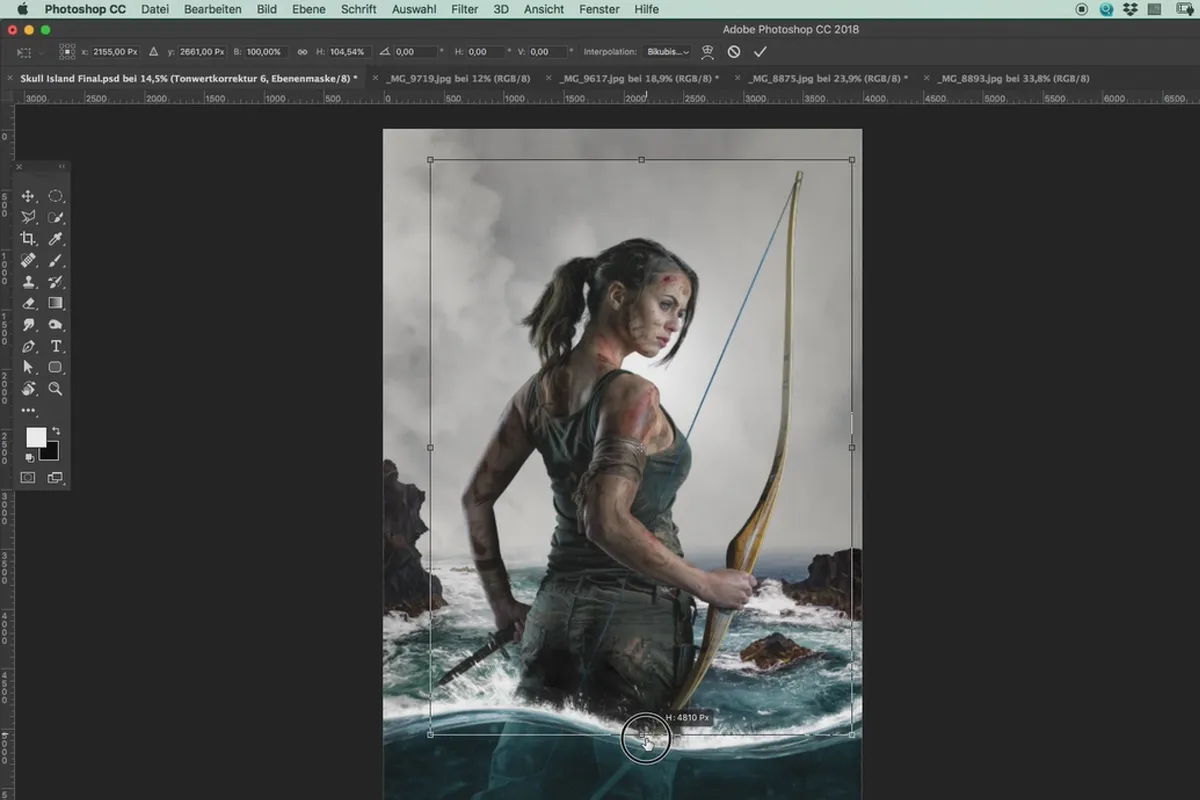Open the Datei menu
Viewport: 1200px width, 800px height.
click(155, 9)
